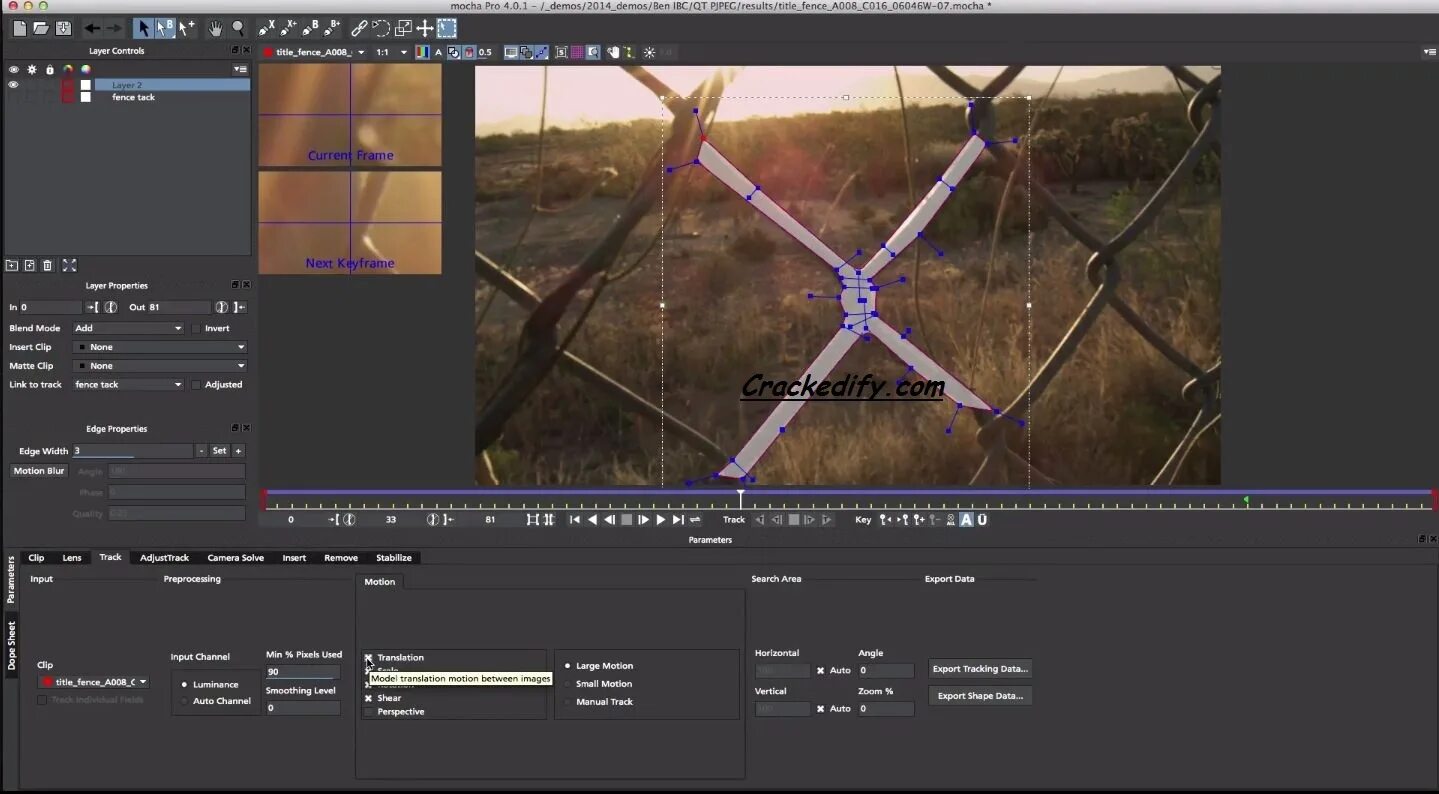Choose the Create X-Spline pen tool
This screenshot has width=1439, height=794.
point(266,28)
